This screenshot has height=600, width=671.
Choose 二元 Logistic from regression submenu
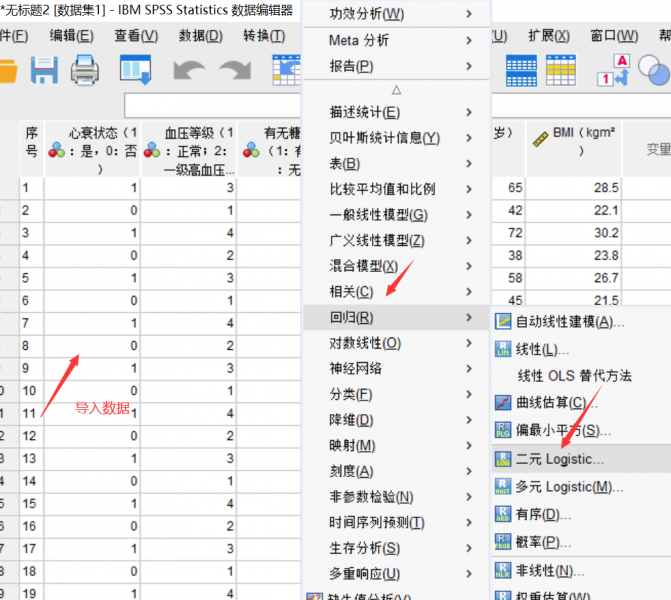tap(559, 460)
